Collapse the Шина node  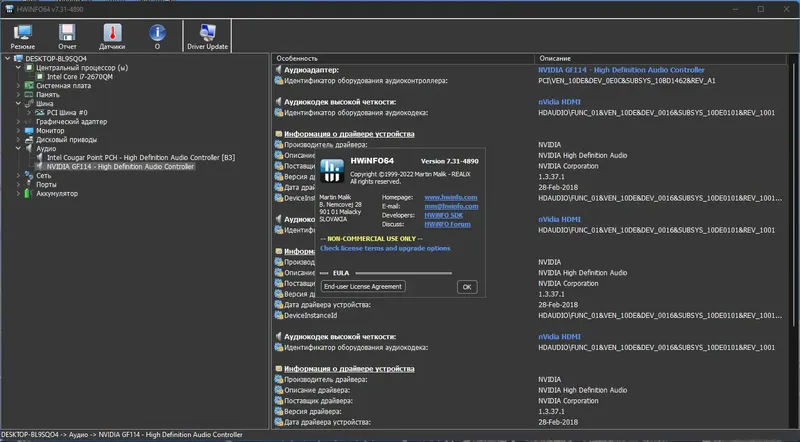coord(18,104)
